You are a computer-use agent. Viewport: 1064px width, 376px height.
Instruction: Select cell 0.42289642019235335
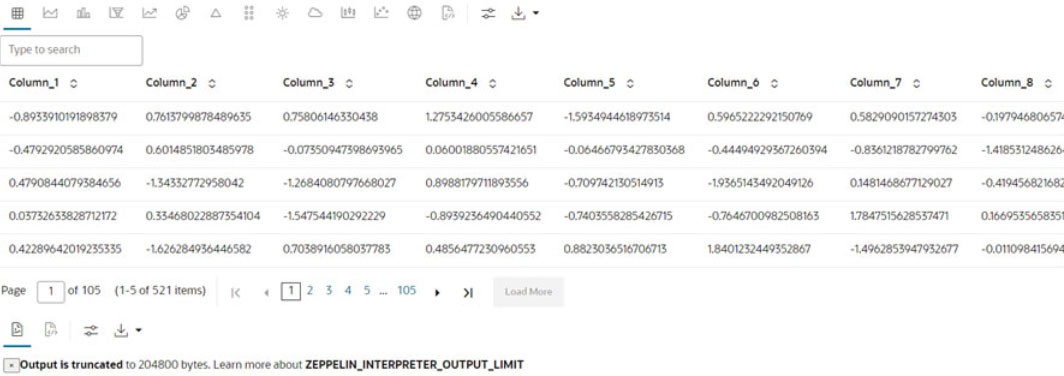pos(65,249)
